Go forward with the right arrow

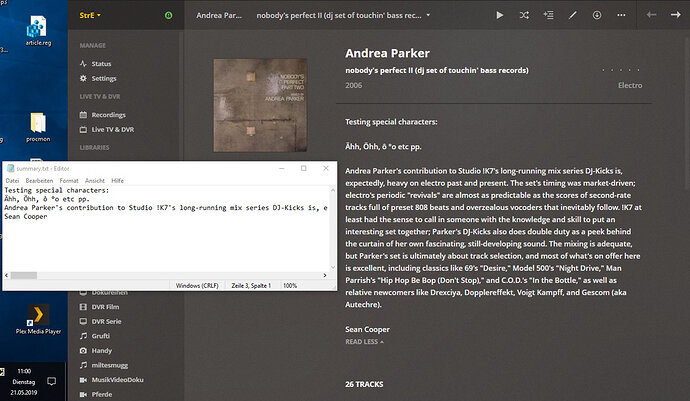pos(675,15)
